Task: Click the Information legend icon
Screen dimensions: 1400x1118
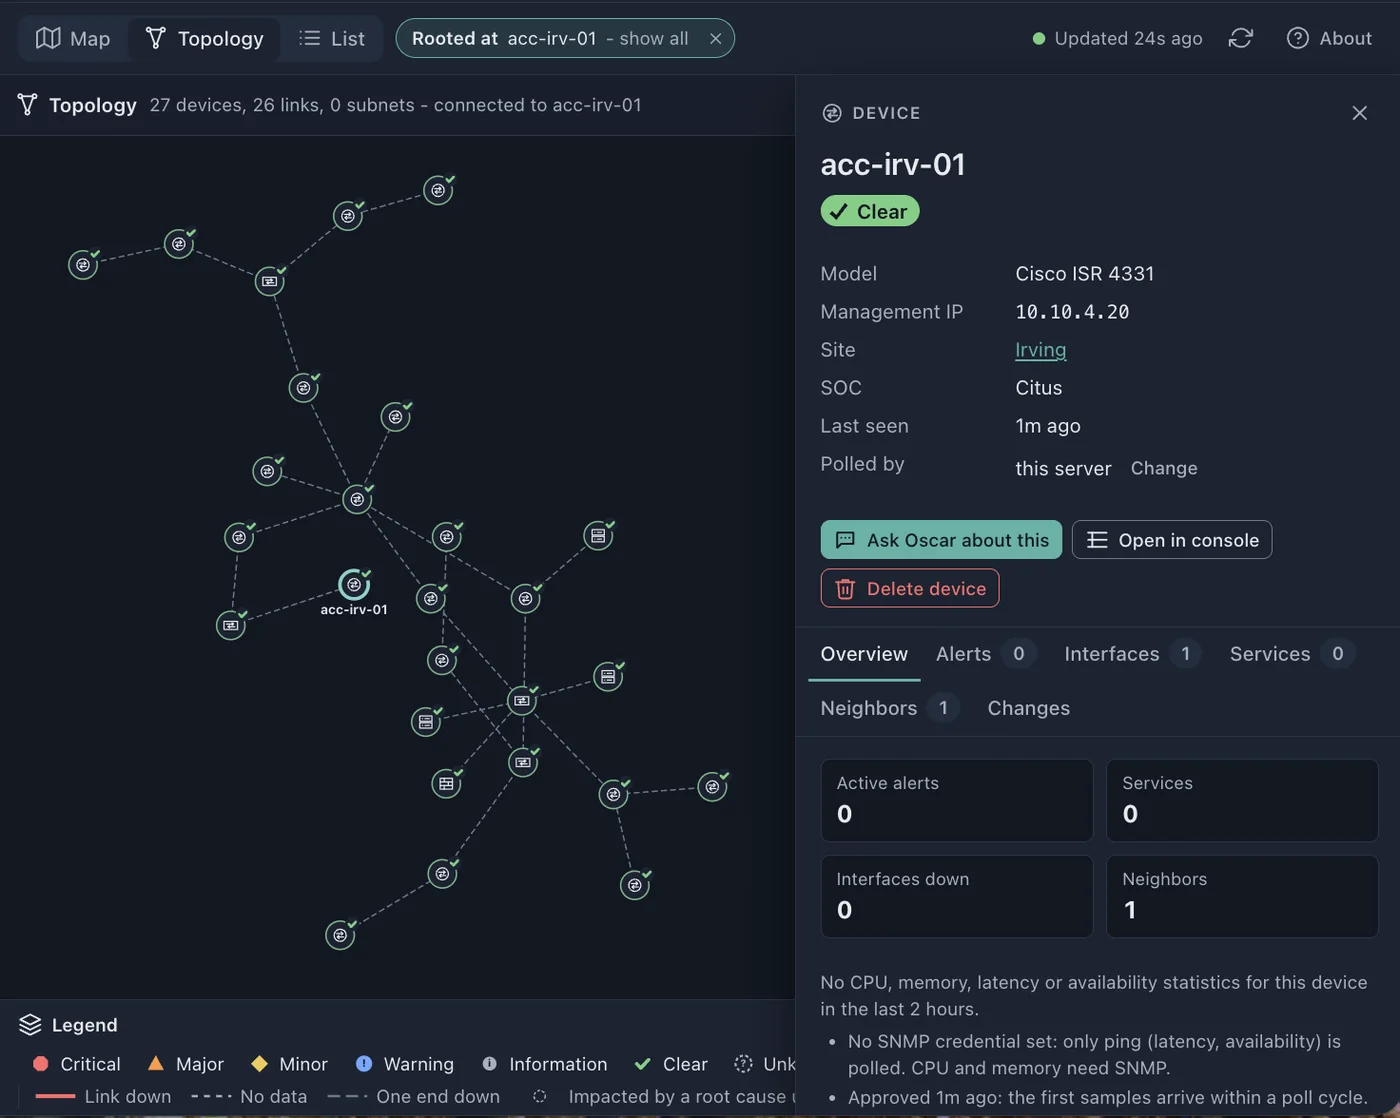Action: click(x=489, y=1064)
